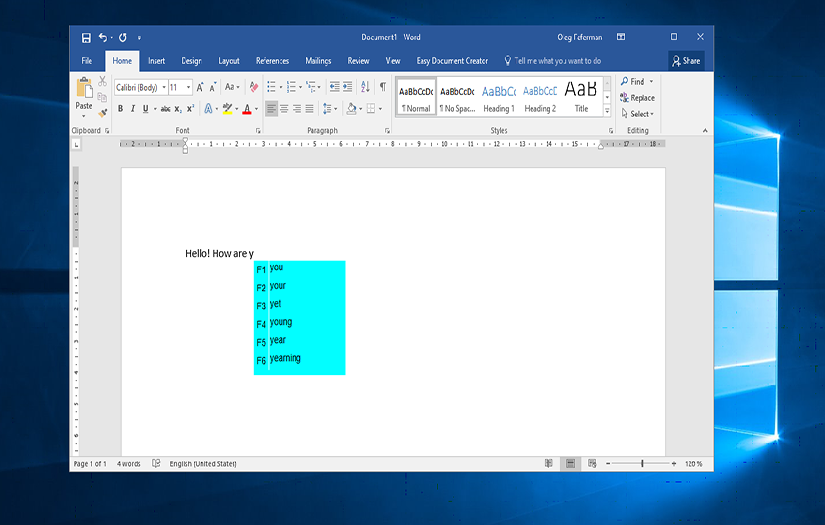The image size is (825, 525).
Task: Apply the No Spacing style
Action: click(x=457, y=97)
